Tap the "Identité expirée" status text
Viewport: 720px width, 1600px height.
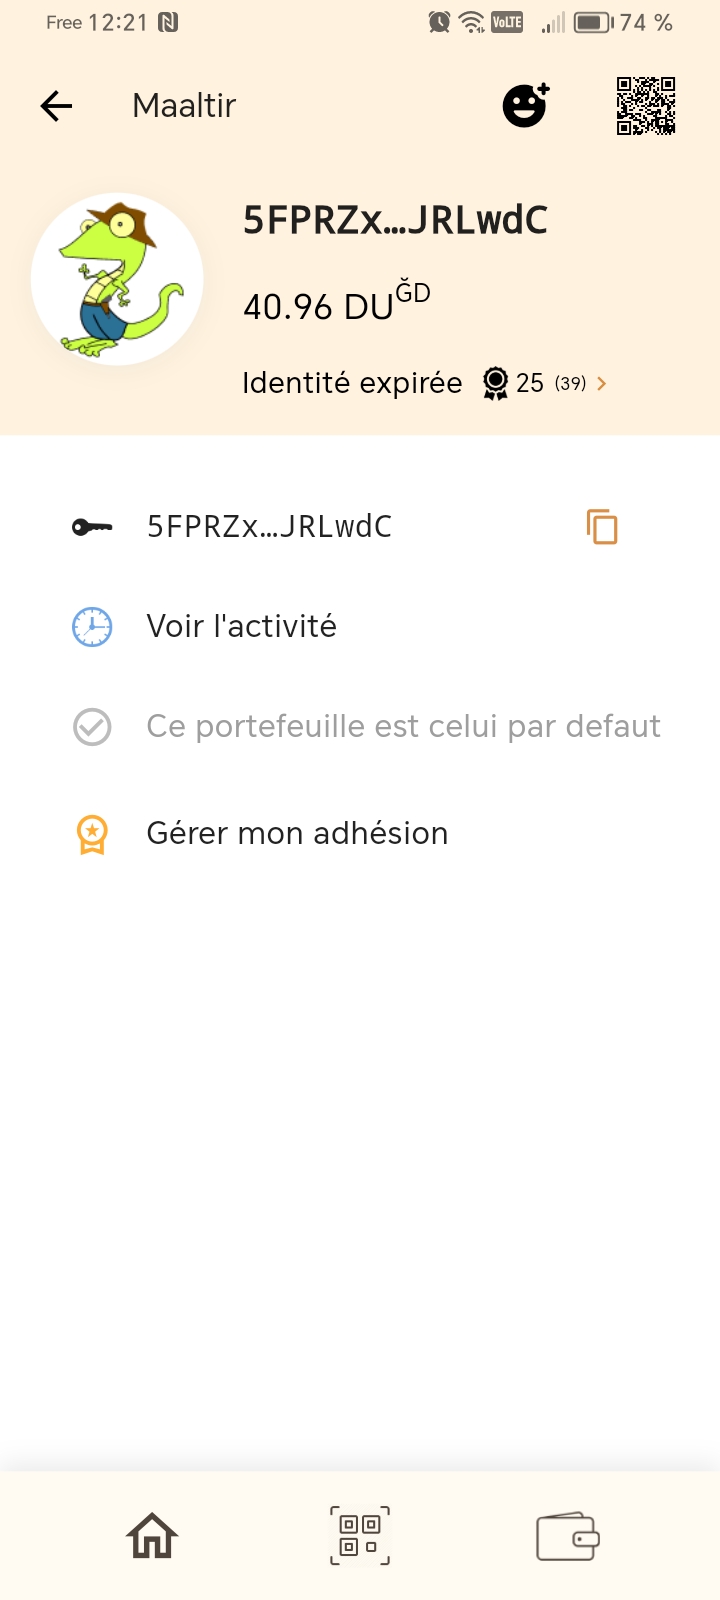(352, 383)
